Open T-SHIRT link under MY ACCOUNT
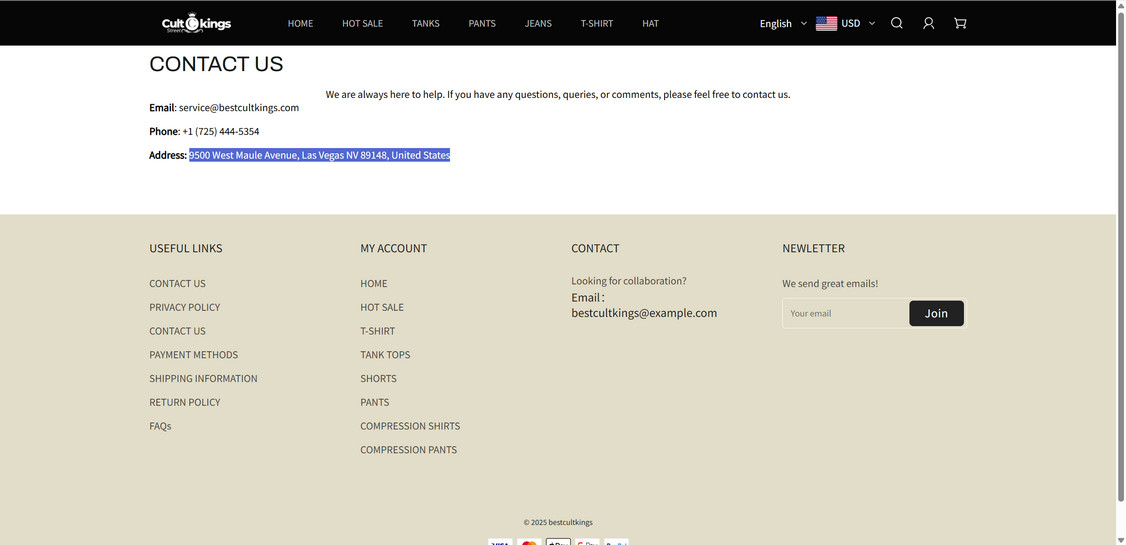Image resolution: width=1126 pixels, height=545 pixels. [378, 331]
